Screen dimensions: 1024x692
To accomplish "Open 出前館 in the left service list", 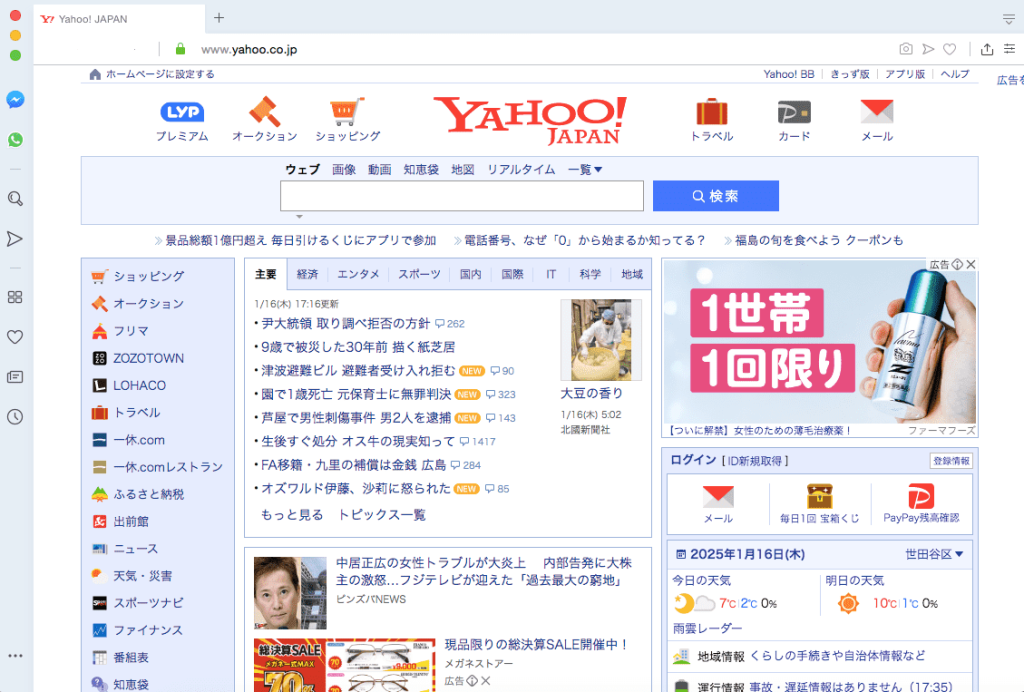I will click(x=131, y=522).
